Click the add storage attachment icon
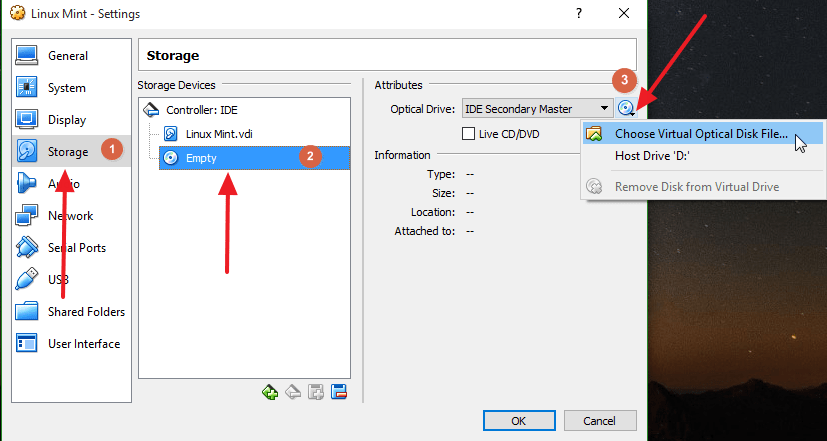The height and width of the screenshot is (441, 827). point(315,392)
